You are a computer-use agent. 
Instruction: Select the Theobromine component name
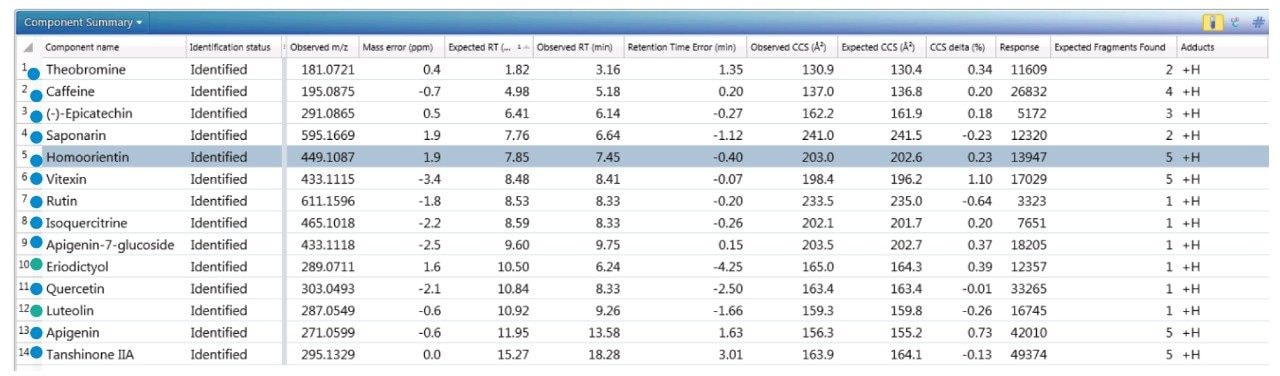[x=85, y=69]
